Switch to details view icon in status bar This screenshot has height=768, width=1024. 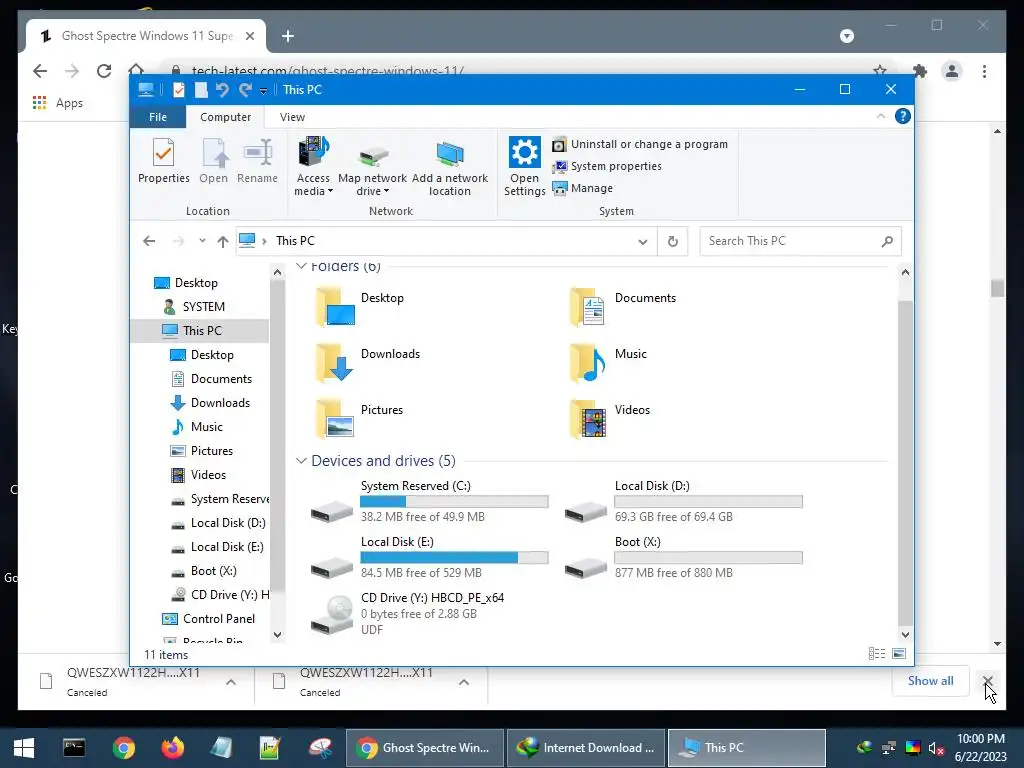(877, 654)
